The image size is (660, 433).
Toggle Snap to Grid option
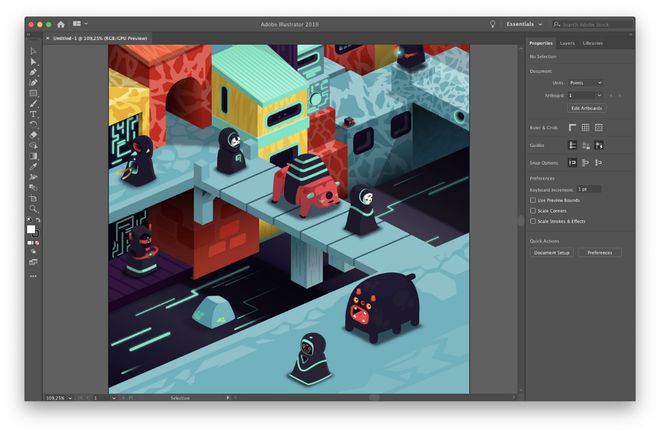(x=599, y=163)
